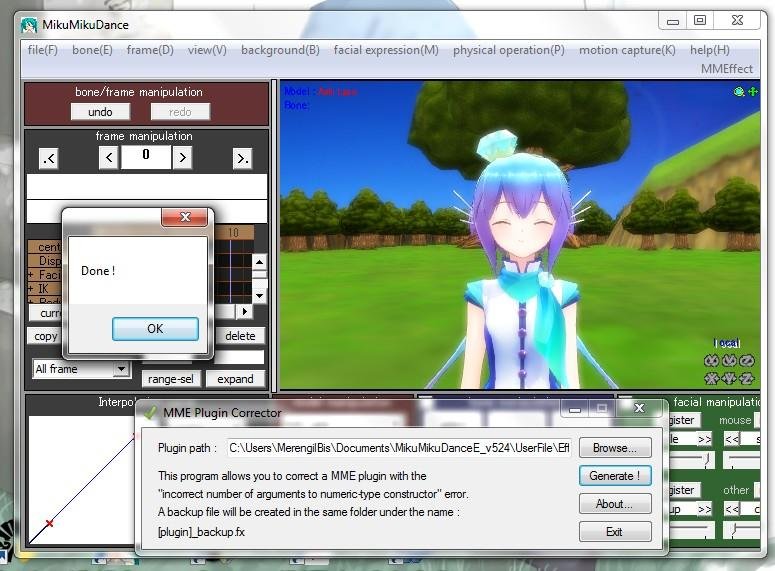This screenshot has width=775, height=571.
Task: Expand the 'IK' bone group row
Action: (x=31, y=289)
